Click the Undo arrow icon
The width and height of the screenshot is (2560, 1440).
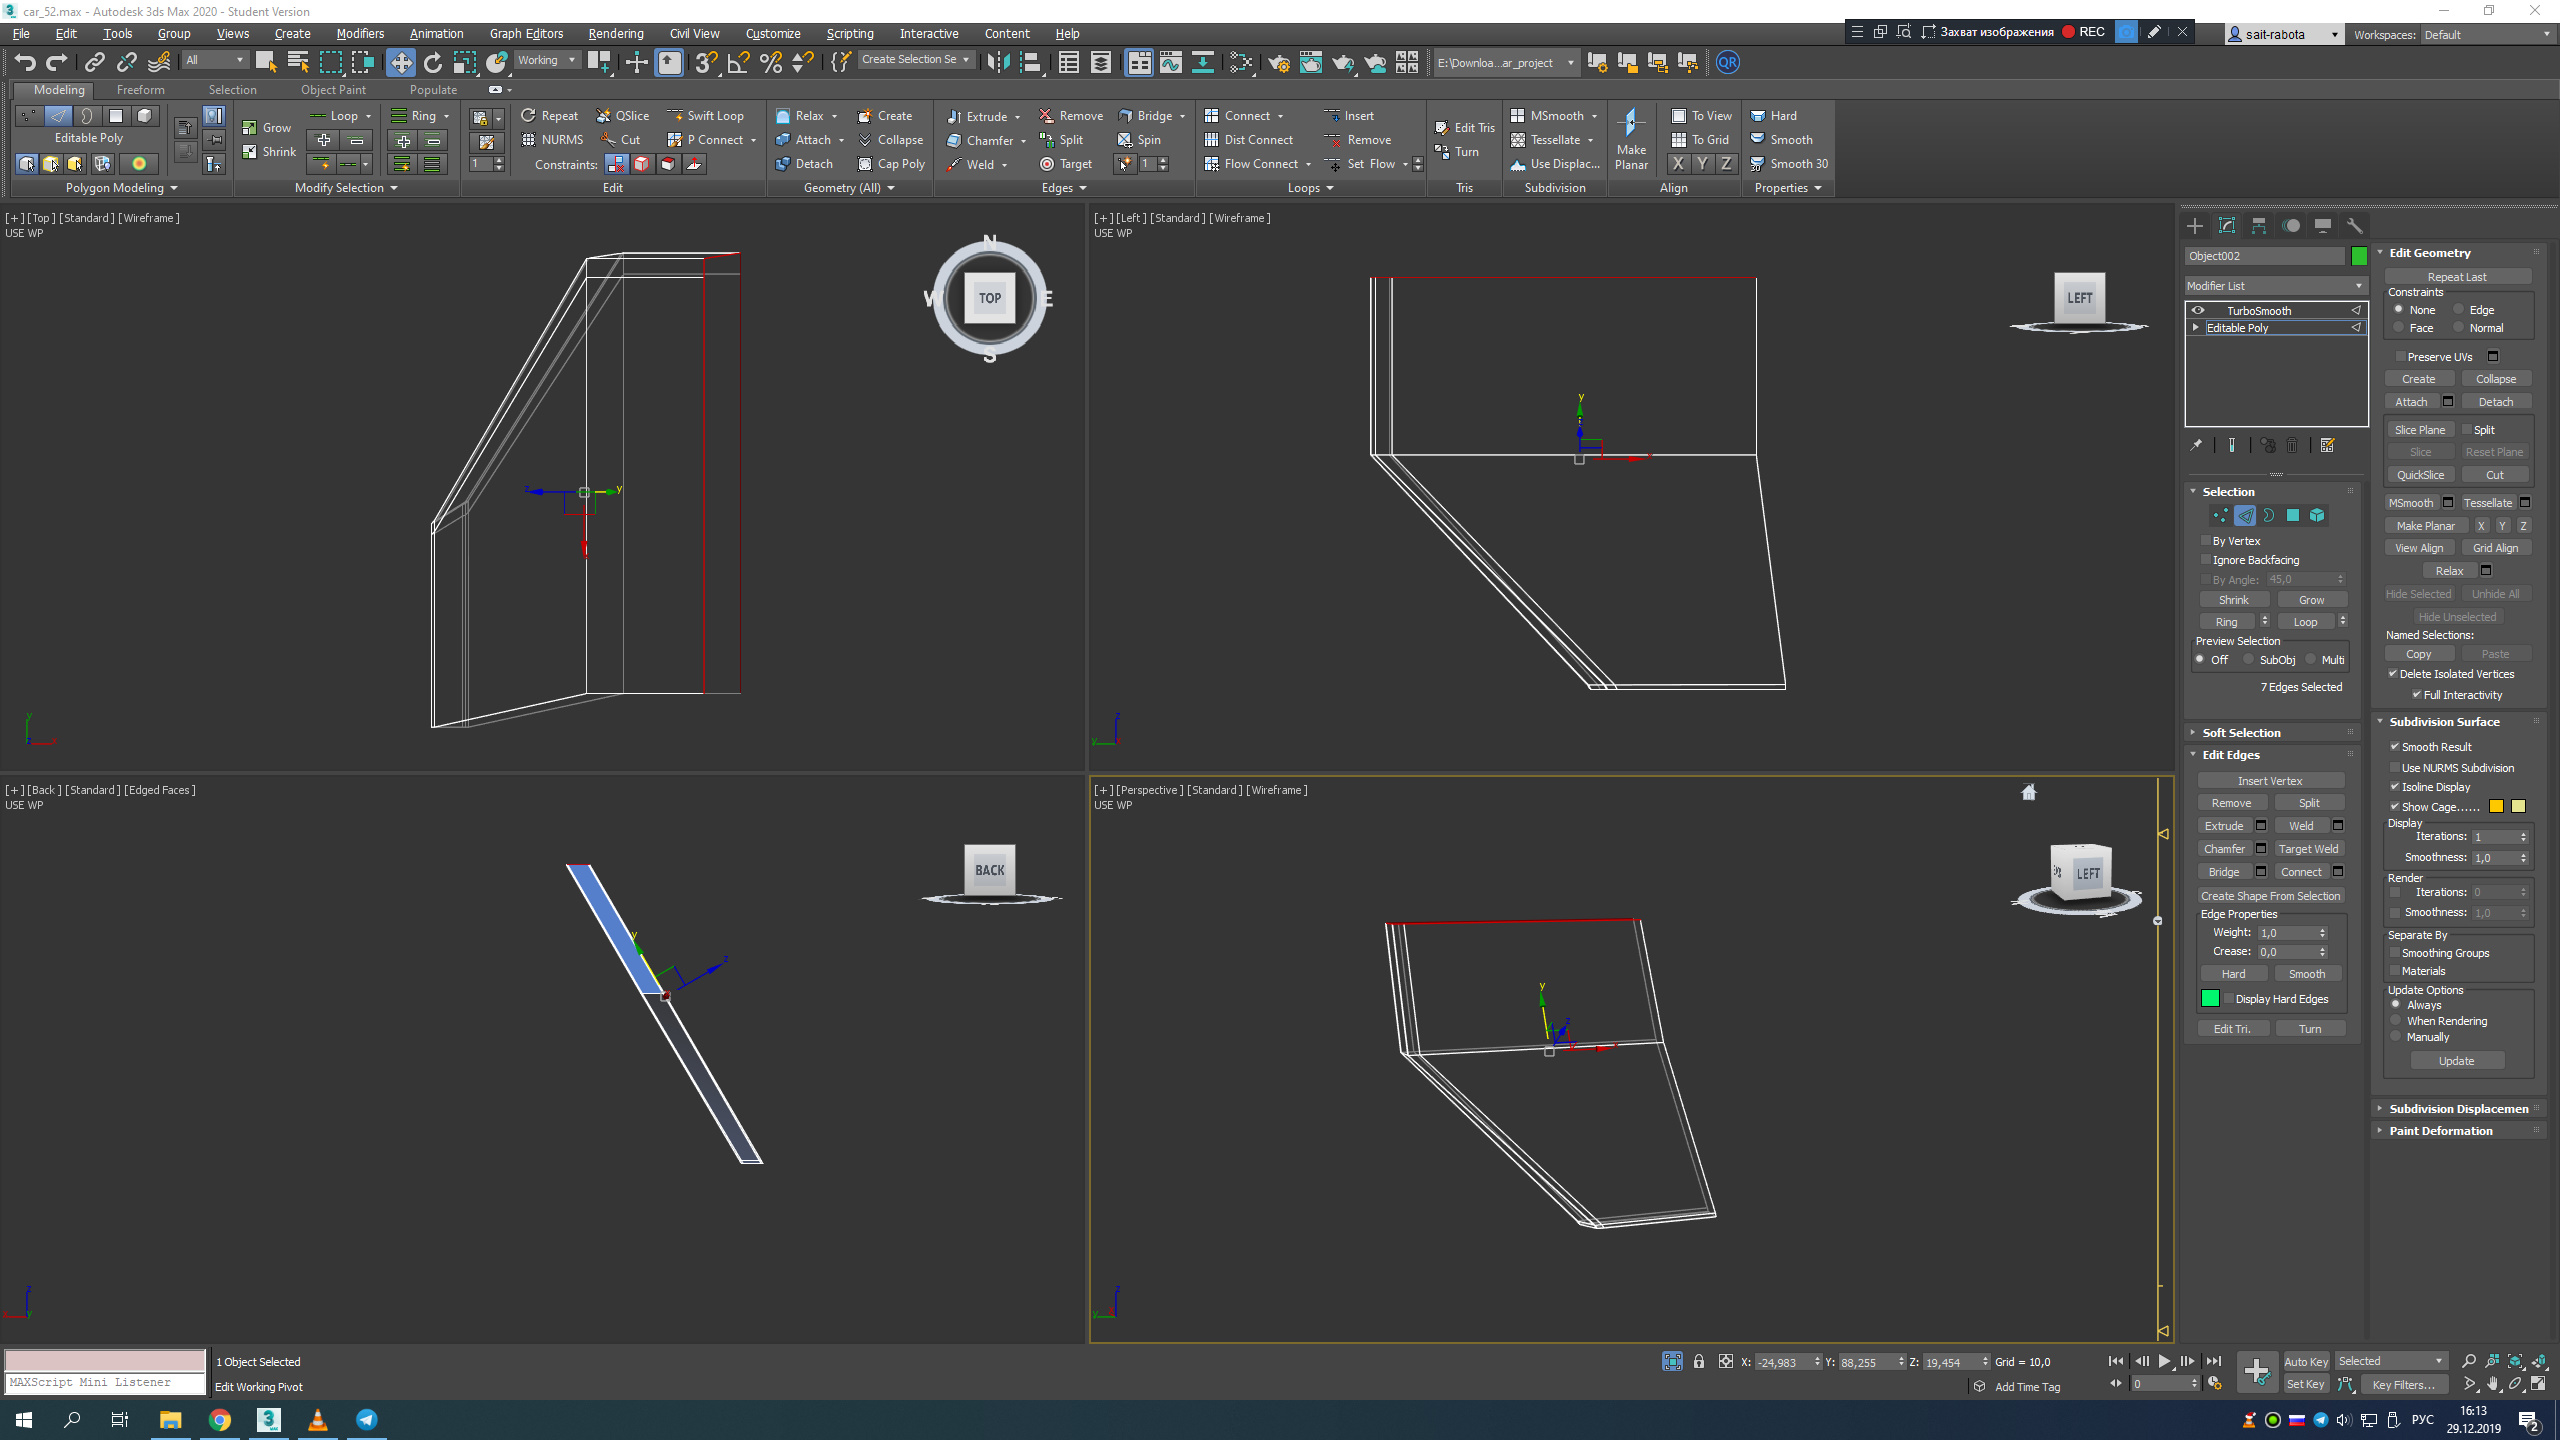[x=25, y=63]
